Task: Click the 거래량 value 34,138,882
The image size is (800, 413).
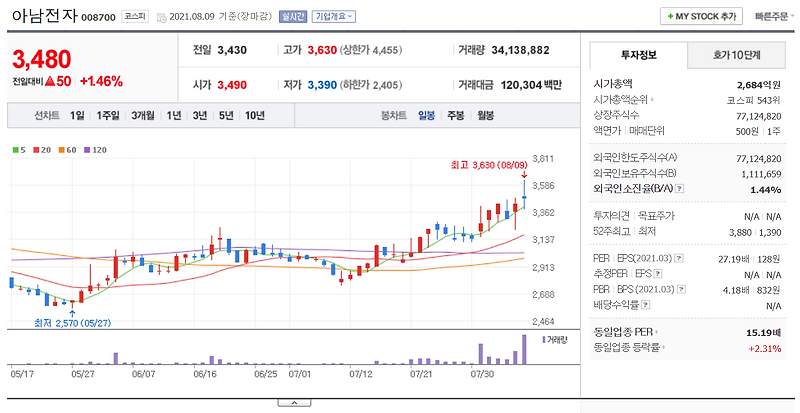Action: coord(520,50)
